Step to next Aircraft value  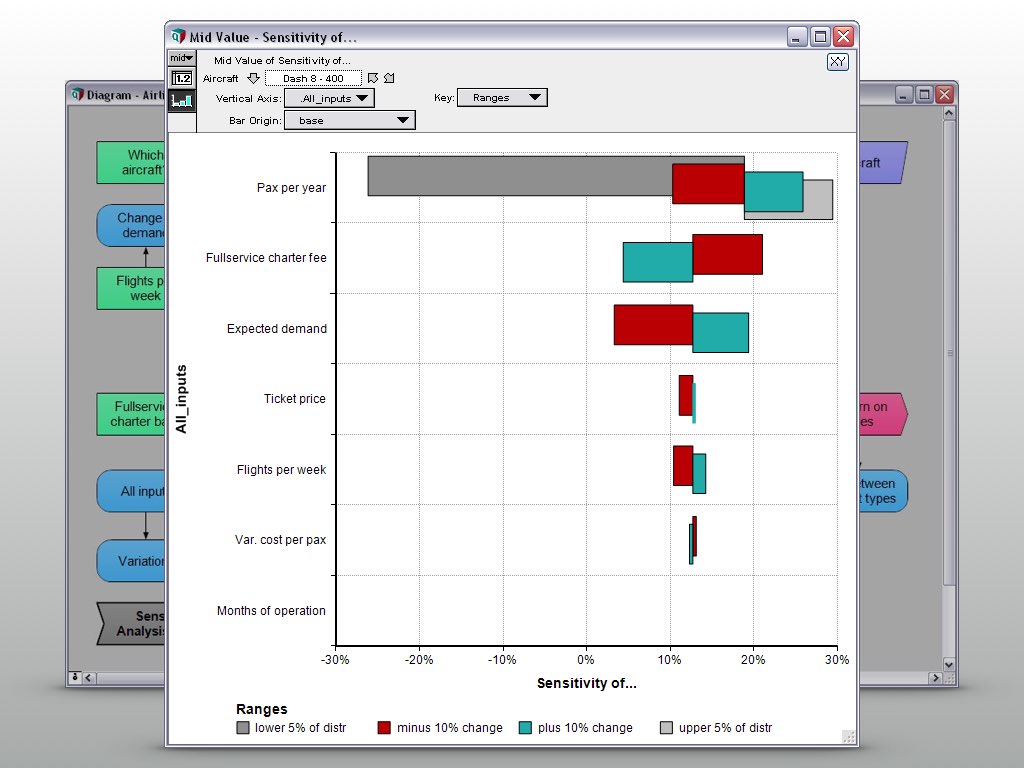tap(389, 78)
